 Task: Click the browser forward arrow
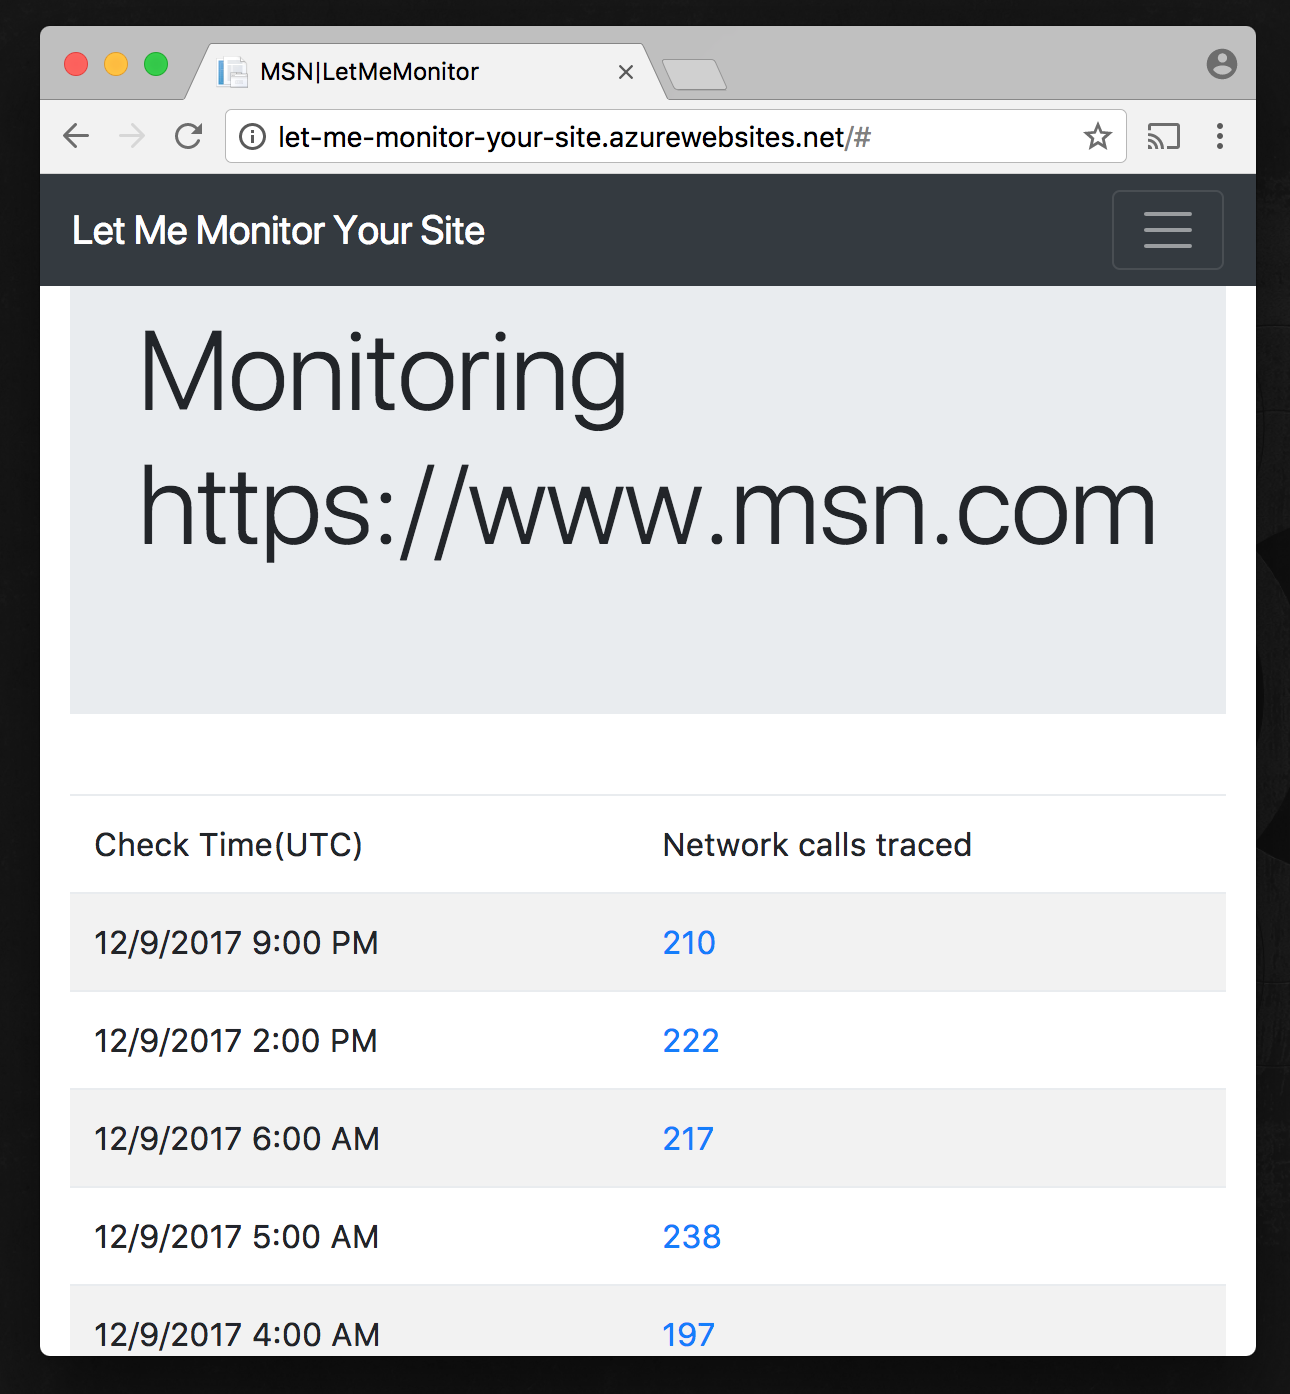132,136
